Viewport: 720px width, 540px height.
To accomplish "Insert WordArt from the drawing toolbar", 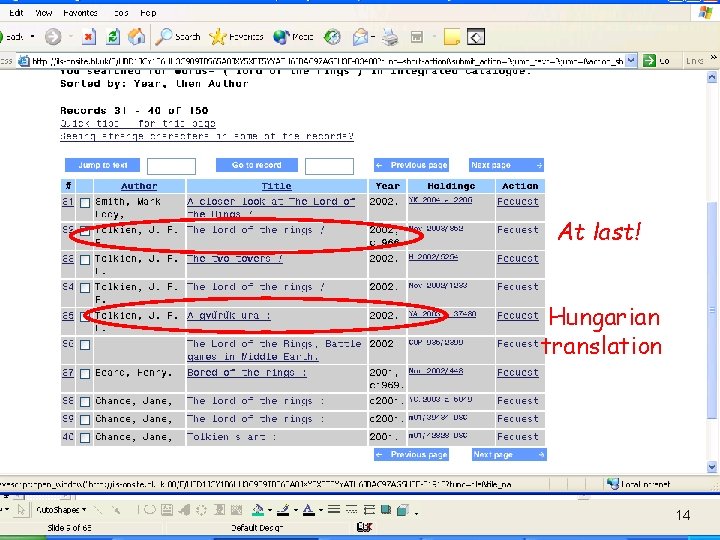I will click(x=185, y=510).
